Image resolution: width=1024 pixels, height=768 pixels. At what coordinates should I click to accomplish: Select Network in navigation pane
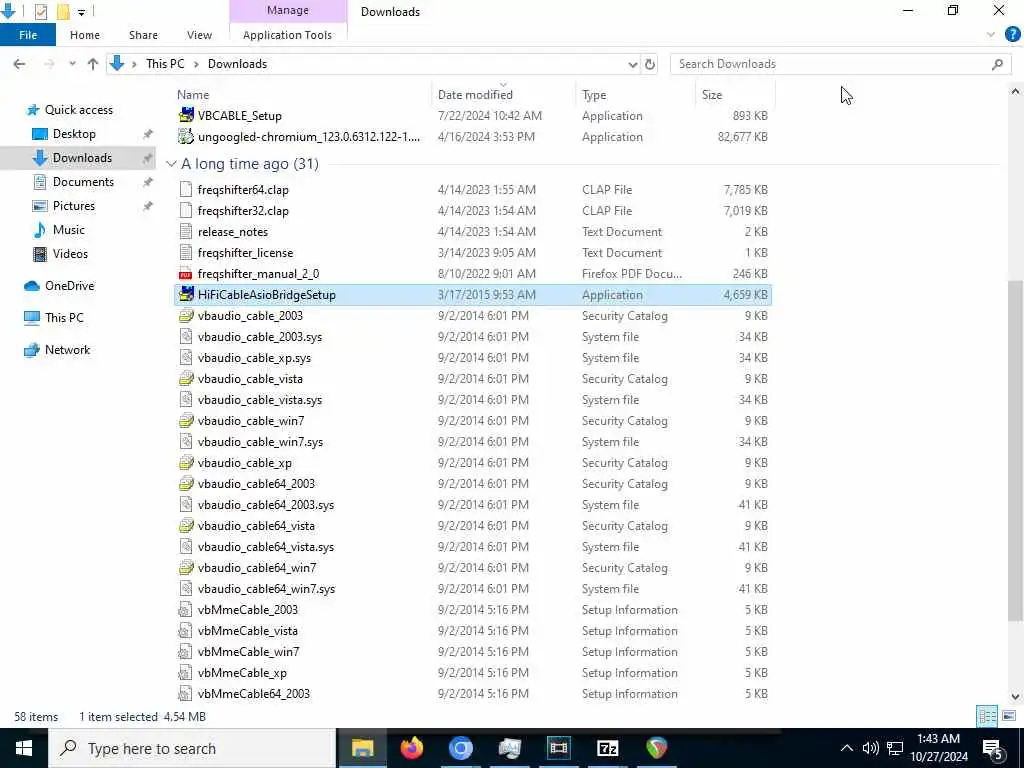coord(67,350)
